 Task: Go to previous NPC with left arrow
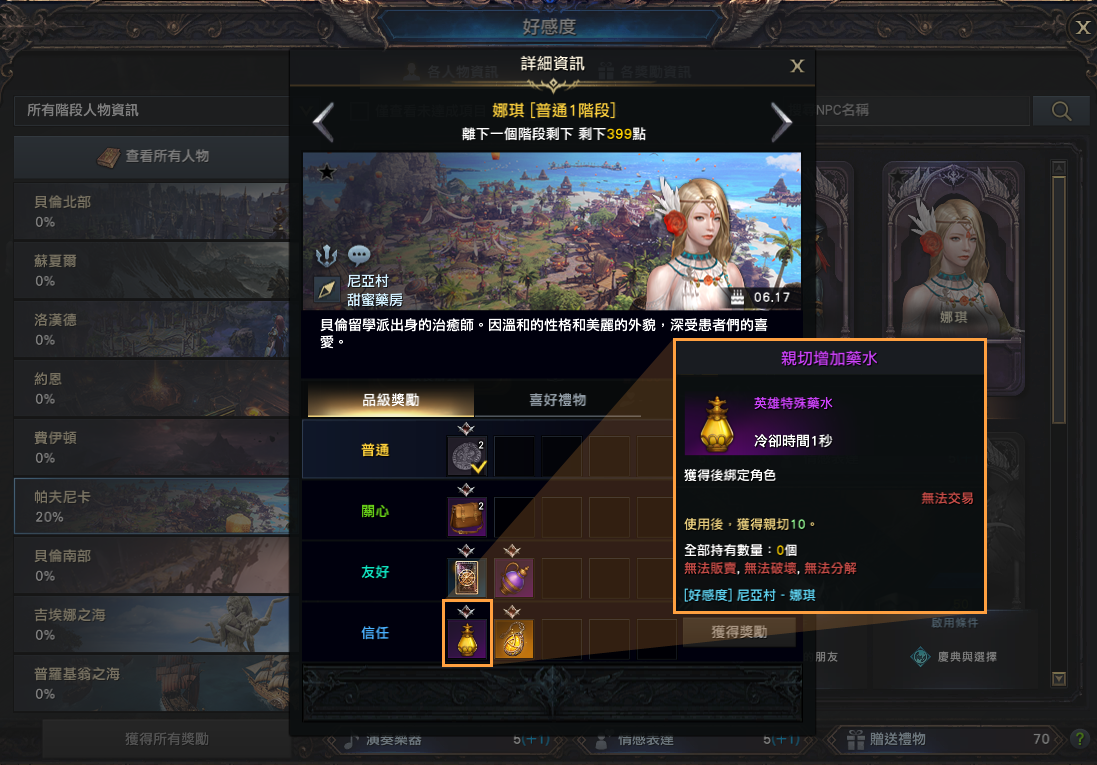323,122
